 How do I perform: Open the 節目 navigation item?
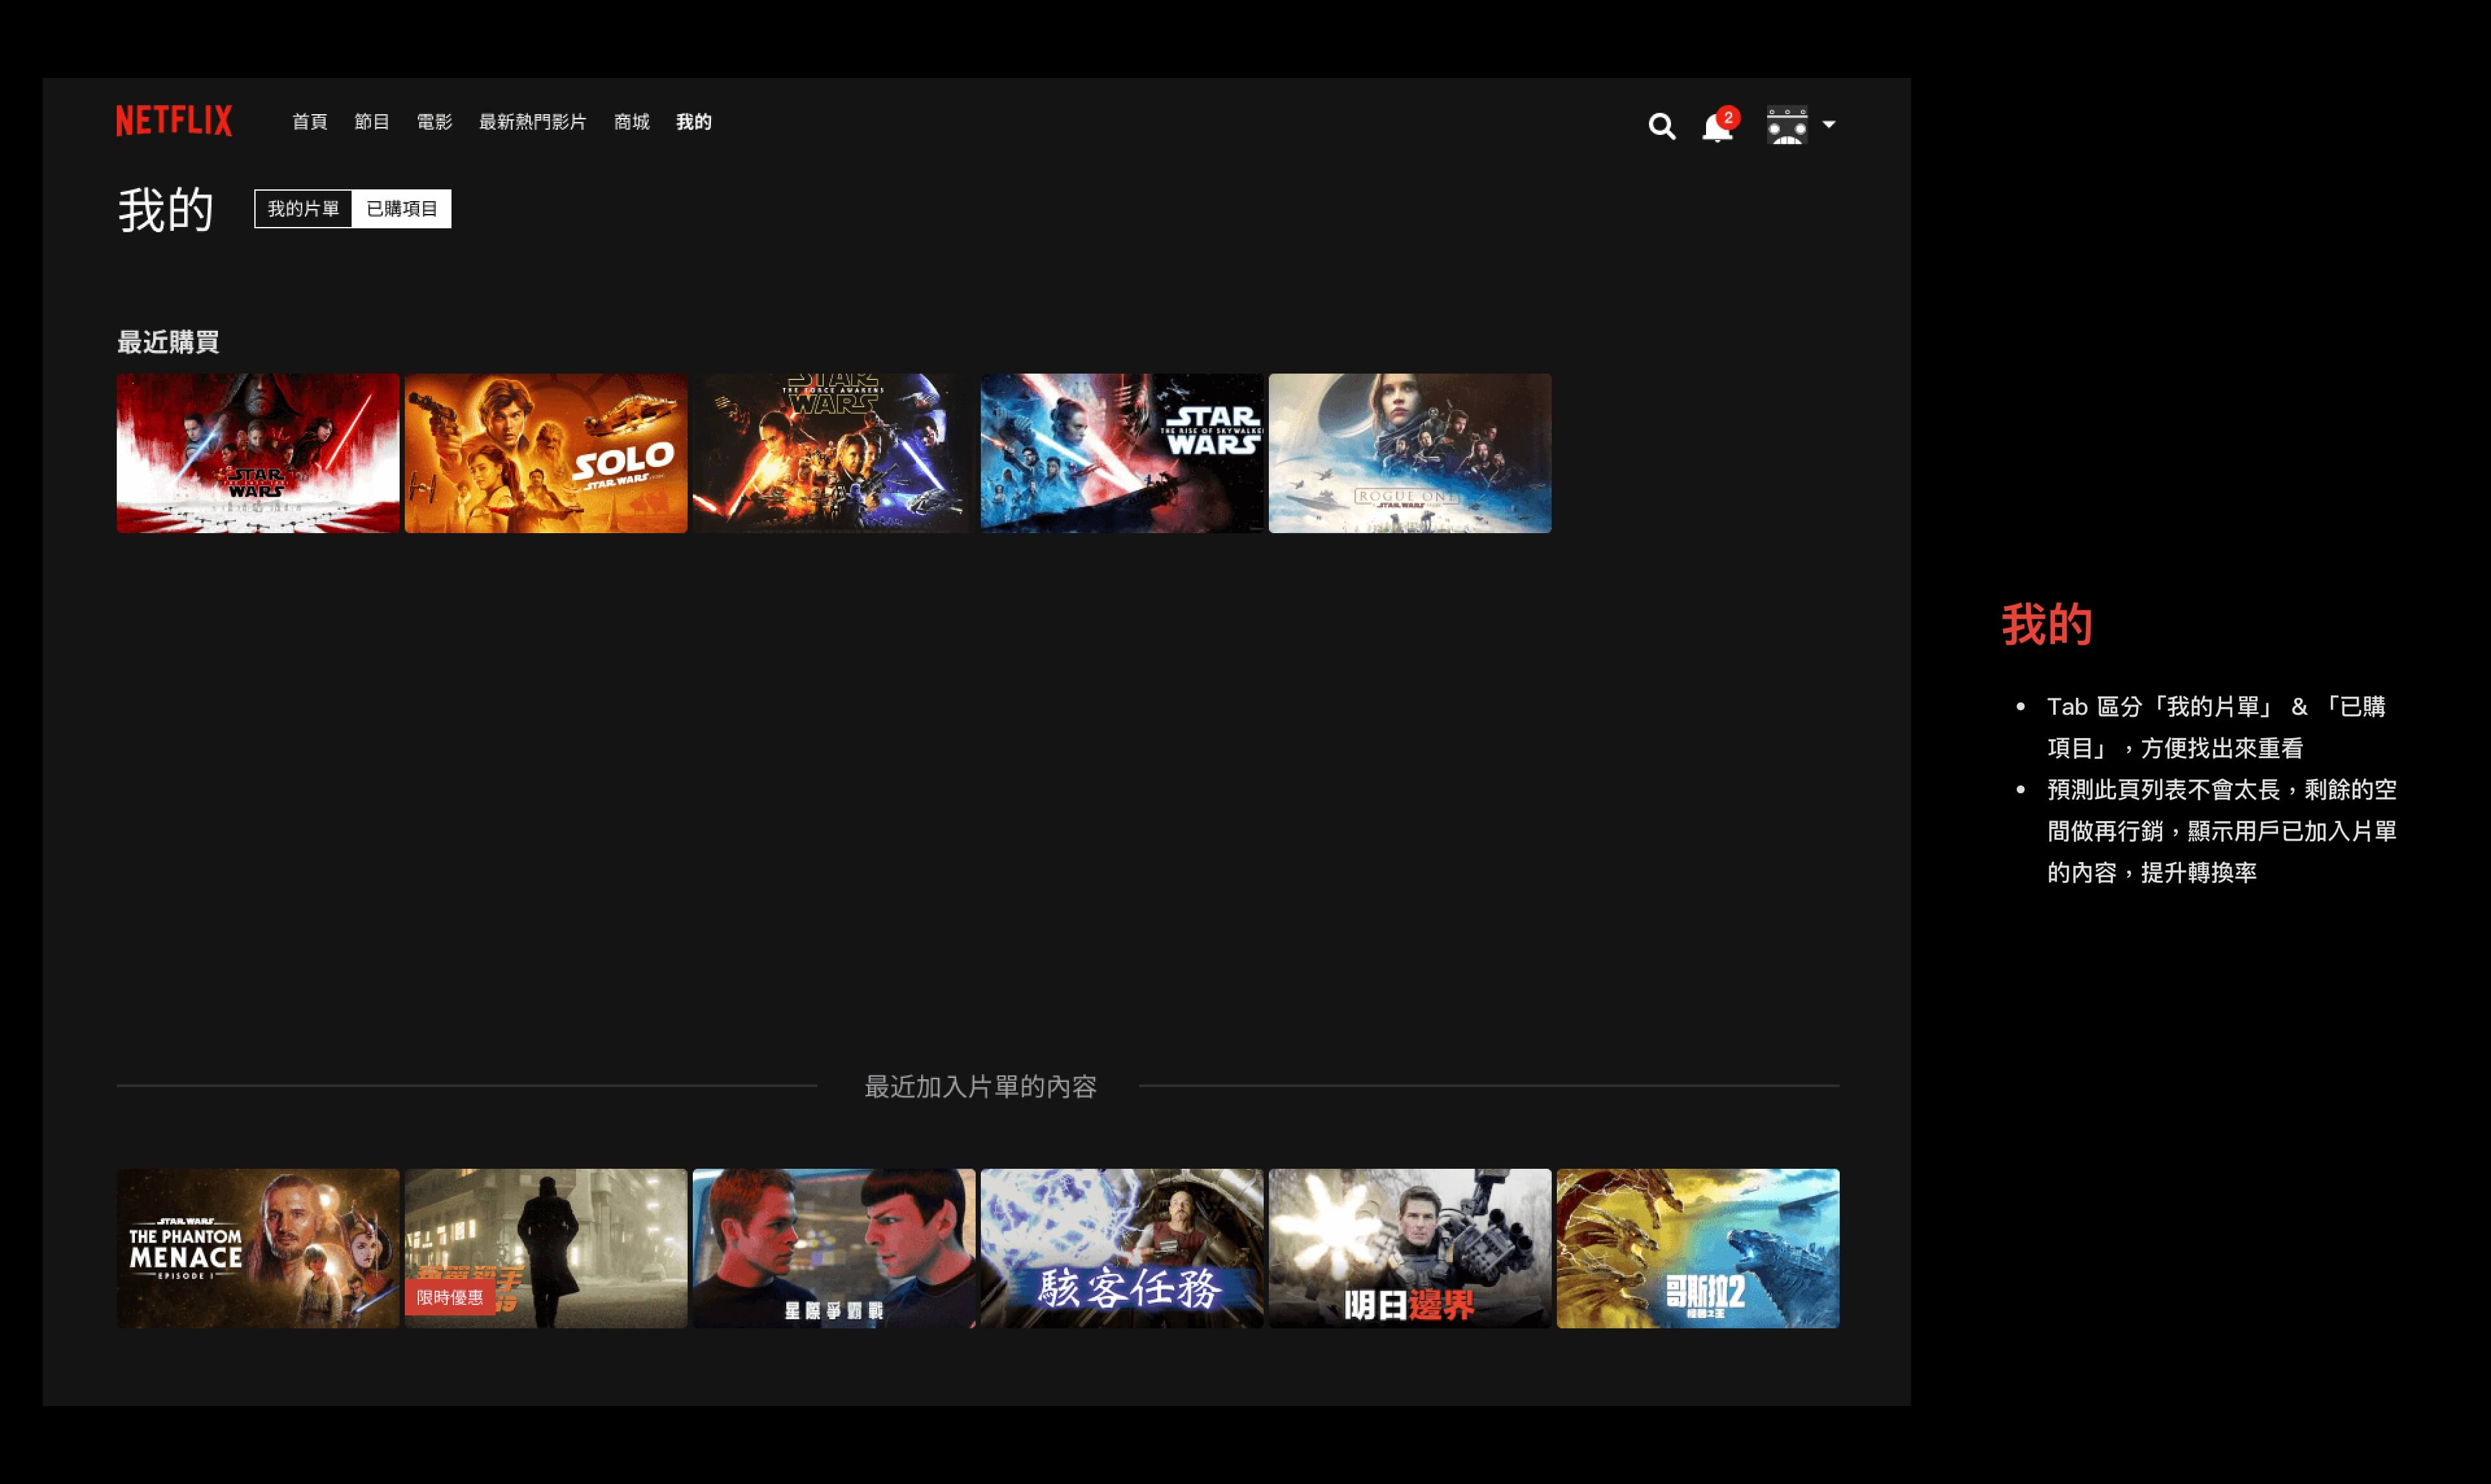coord(371,122)
